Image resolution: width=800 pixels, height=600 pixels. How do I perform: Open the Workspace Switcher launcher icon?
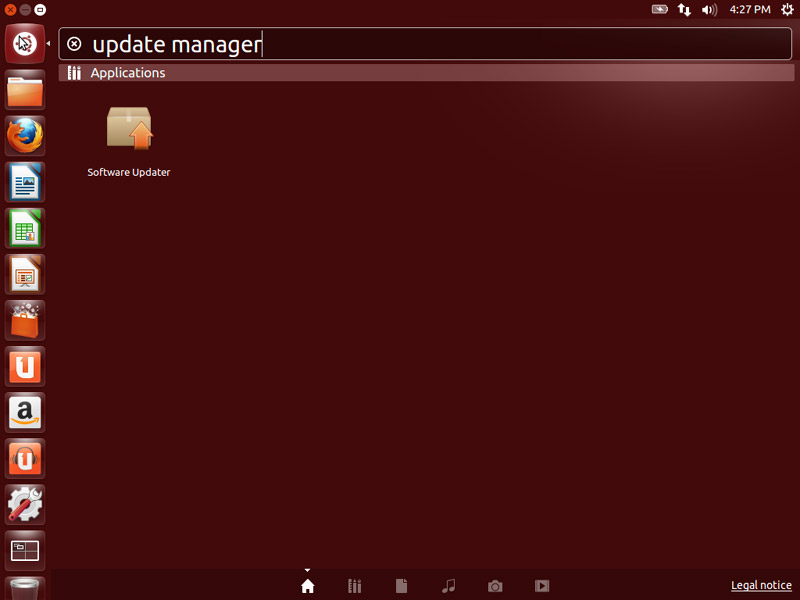point(24,551)
